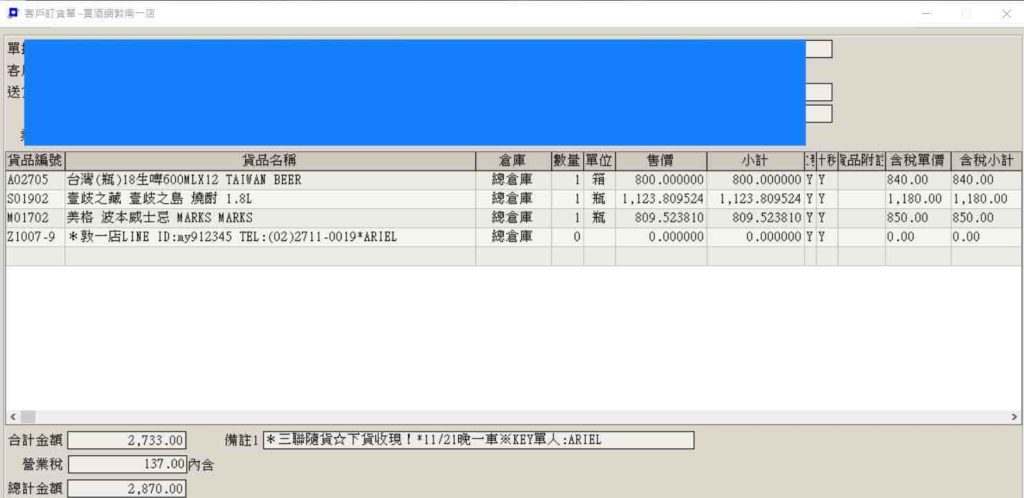
Task: Click the 台灣(瓶)18生啤600MLX12 TAIWAN BEER cell
Action: pos(270,180)
